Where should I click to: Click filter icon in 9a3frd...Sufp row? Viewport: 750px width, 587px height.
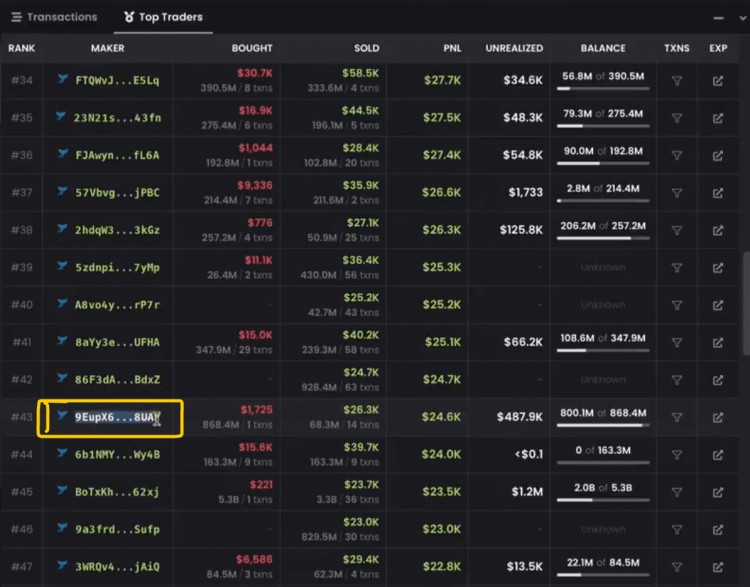(x=677, y=530)
